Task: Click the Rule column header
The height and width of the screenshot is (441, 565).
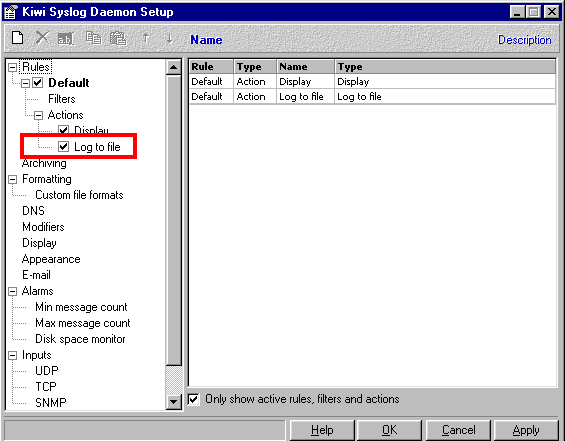Action: point(211,67)
